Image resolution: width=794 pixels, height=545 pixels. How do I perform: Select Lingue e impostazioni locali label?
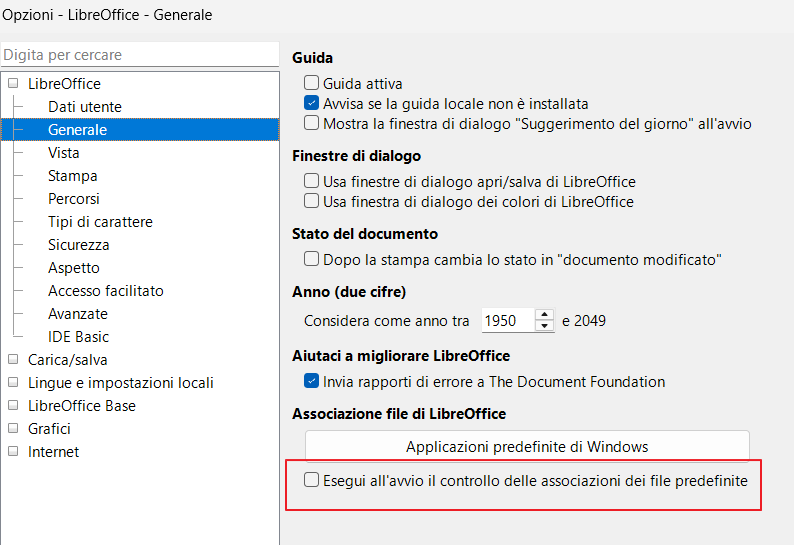click(x=121, y=382)
